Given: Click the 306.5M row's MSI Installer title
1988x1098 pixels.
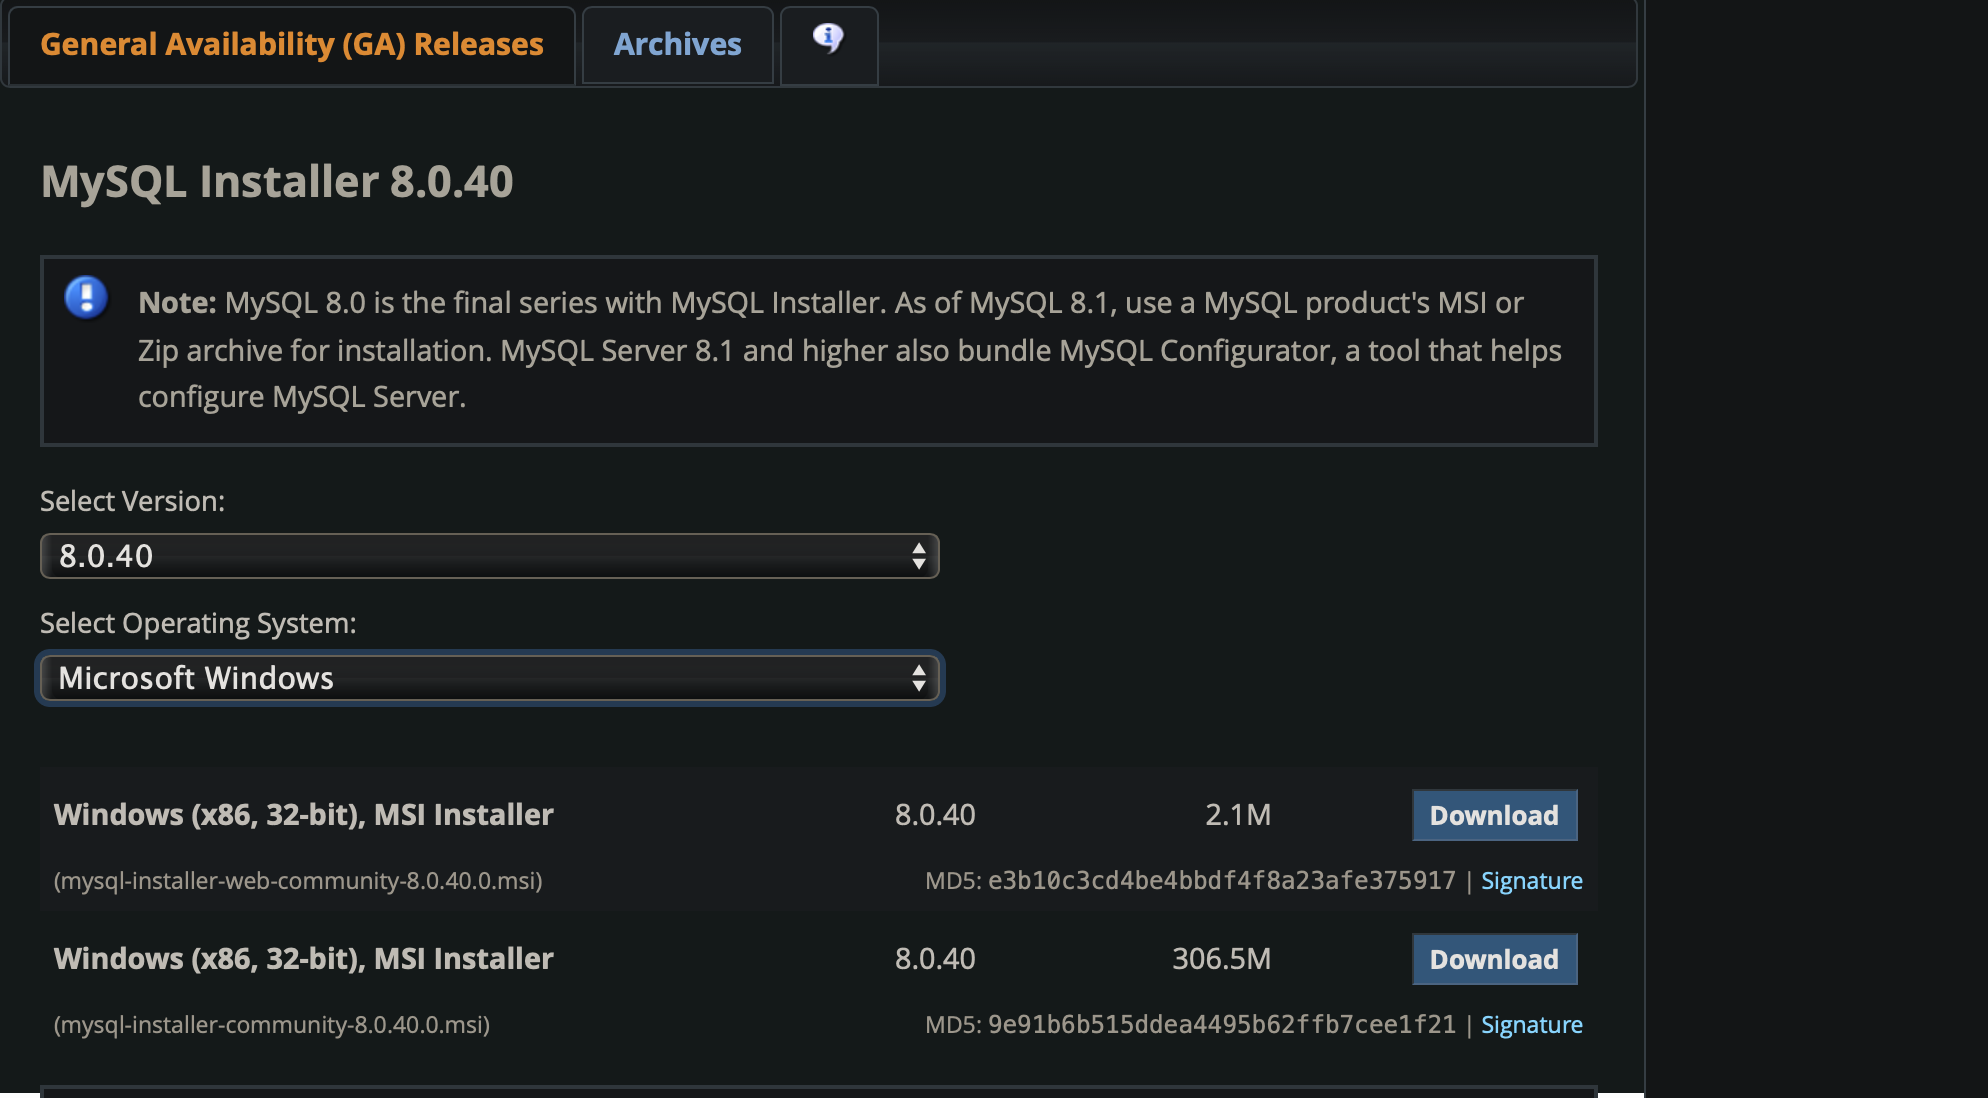Looking at the screenshot, I should (303, 959).
